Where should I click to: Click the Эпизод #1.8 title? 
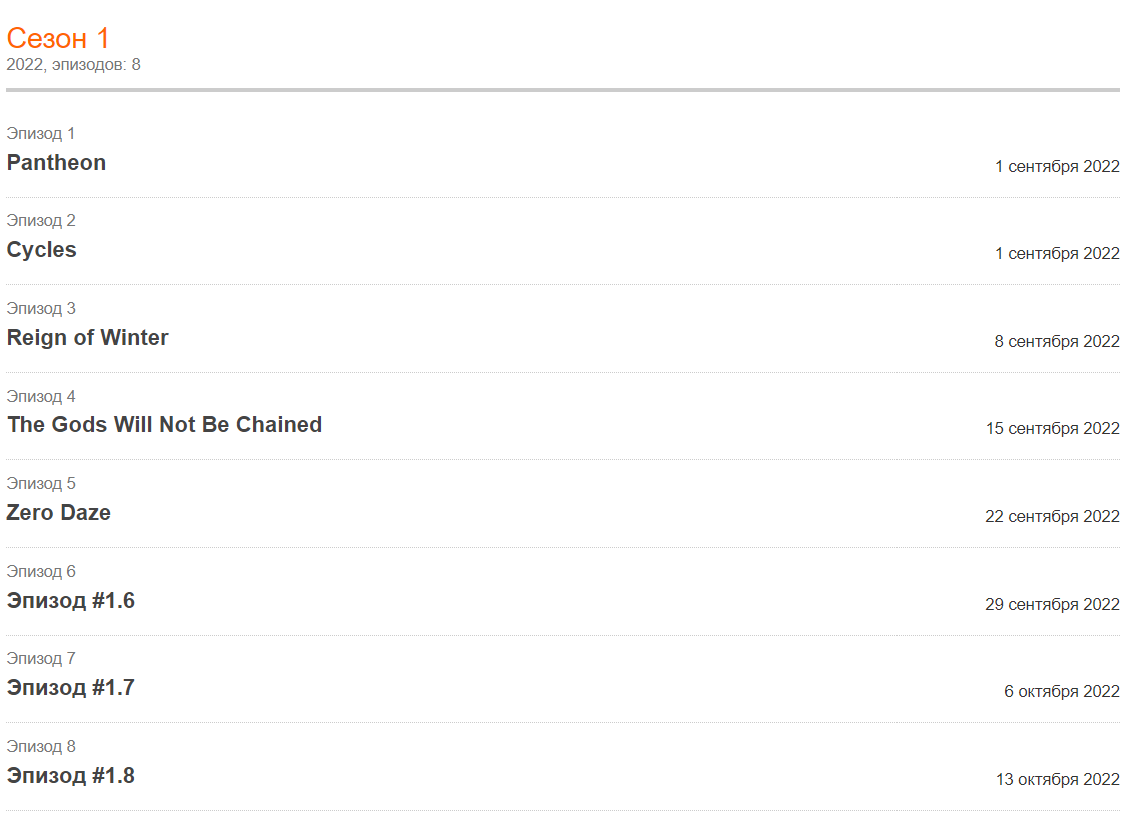tap(71, 776)
